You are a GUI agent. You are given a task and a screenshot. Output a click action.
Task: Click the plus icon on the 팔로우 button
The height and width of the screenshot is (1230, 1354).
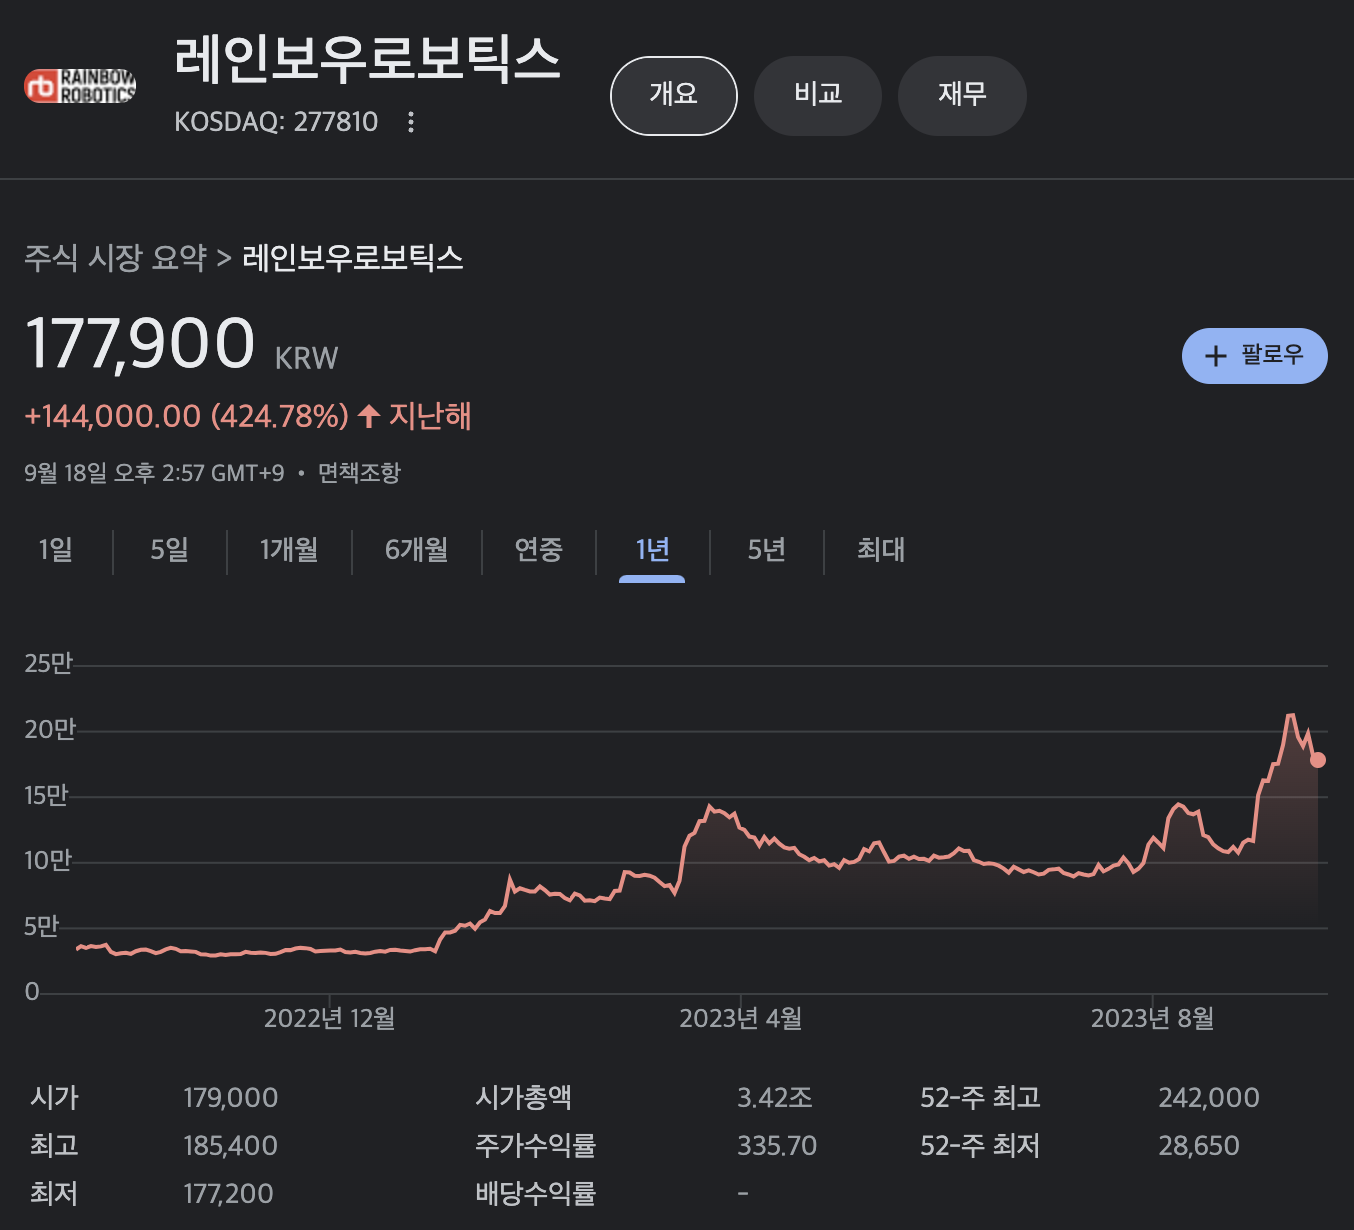click(x=1215, y=356)
